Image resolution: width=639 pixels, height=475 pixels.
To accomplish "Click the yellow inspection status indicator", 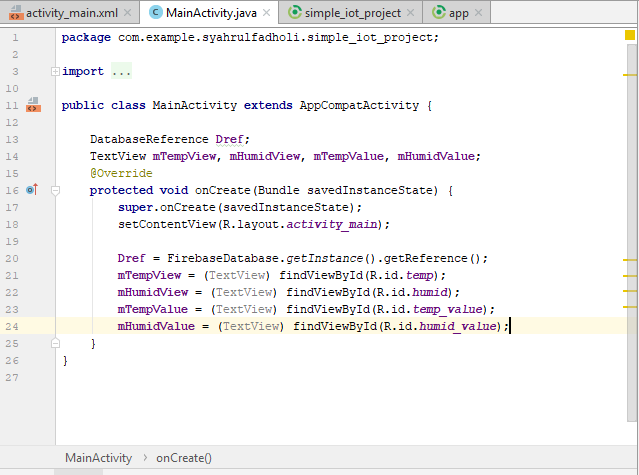I will [x=630, y=35].
